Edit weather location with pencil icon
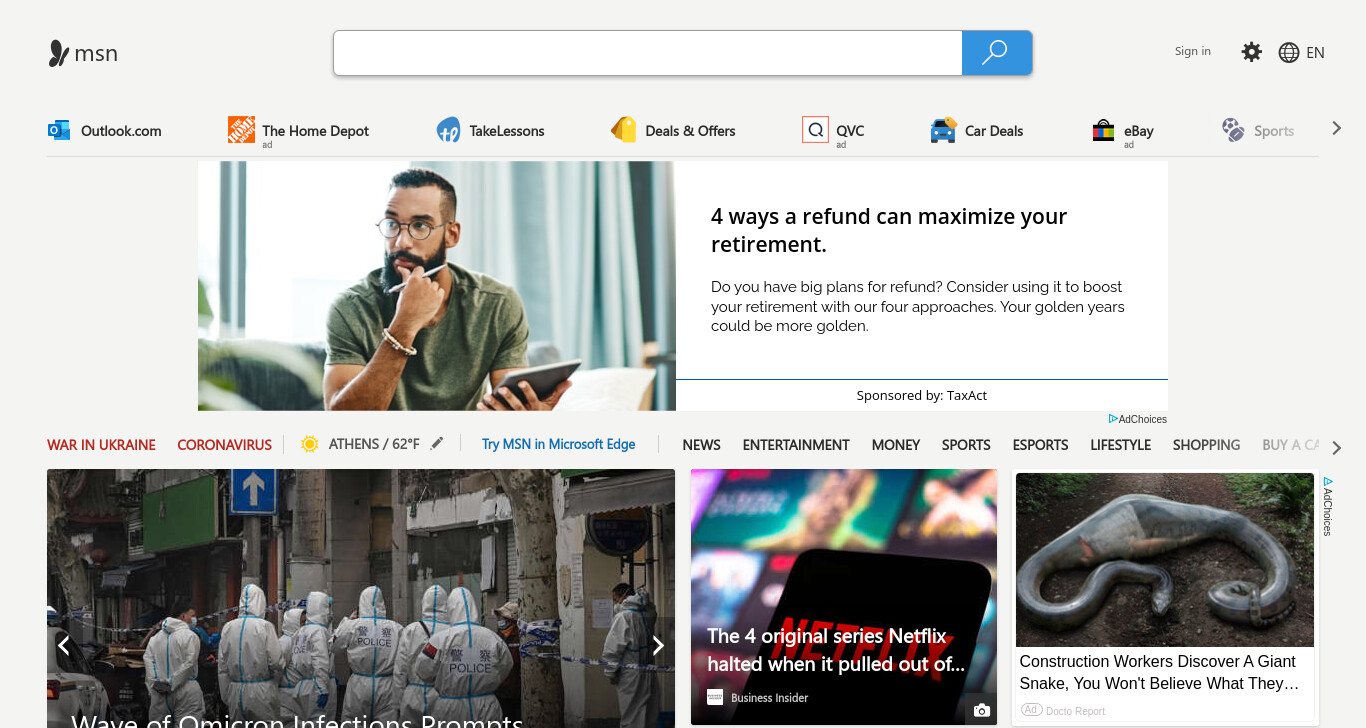The width and height of the screenshot is (1366, 728). tap(437, 443)
